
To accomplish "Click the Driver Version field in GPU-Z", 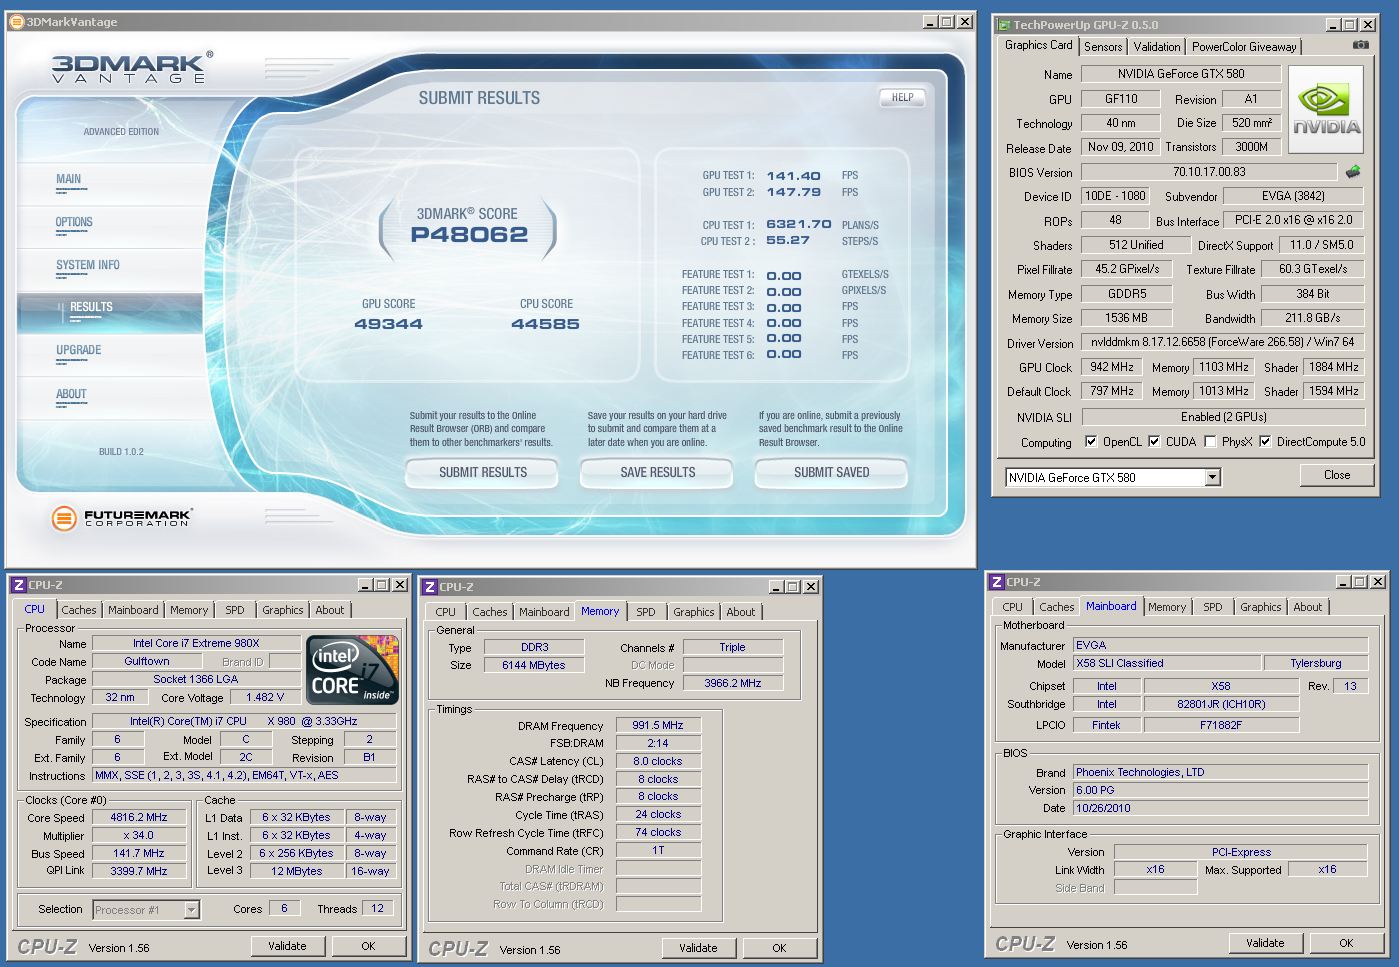I will 1223,343.
